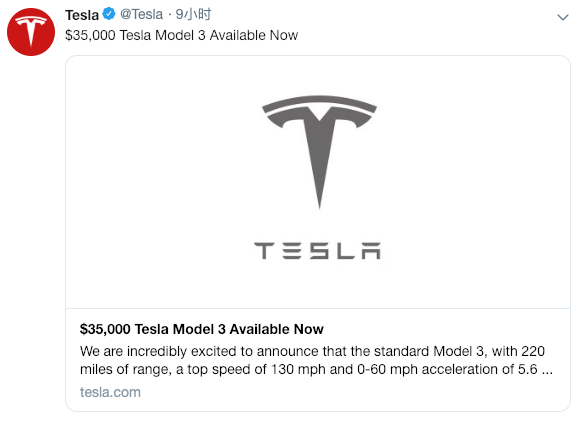This screenshot has height=421, width=580.
Task: Visit the @Tesla handle link
Action: (x=141, y=14)
